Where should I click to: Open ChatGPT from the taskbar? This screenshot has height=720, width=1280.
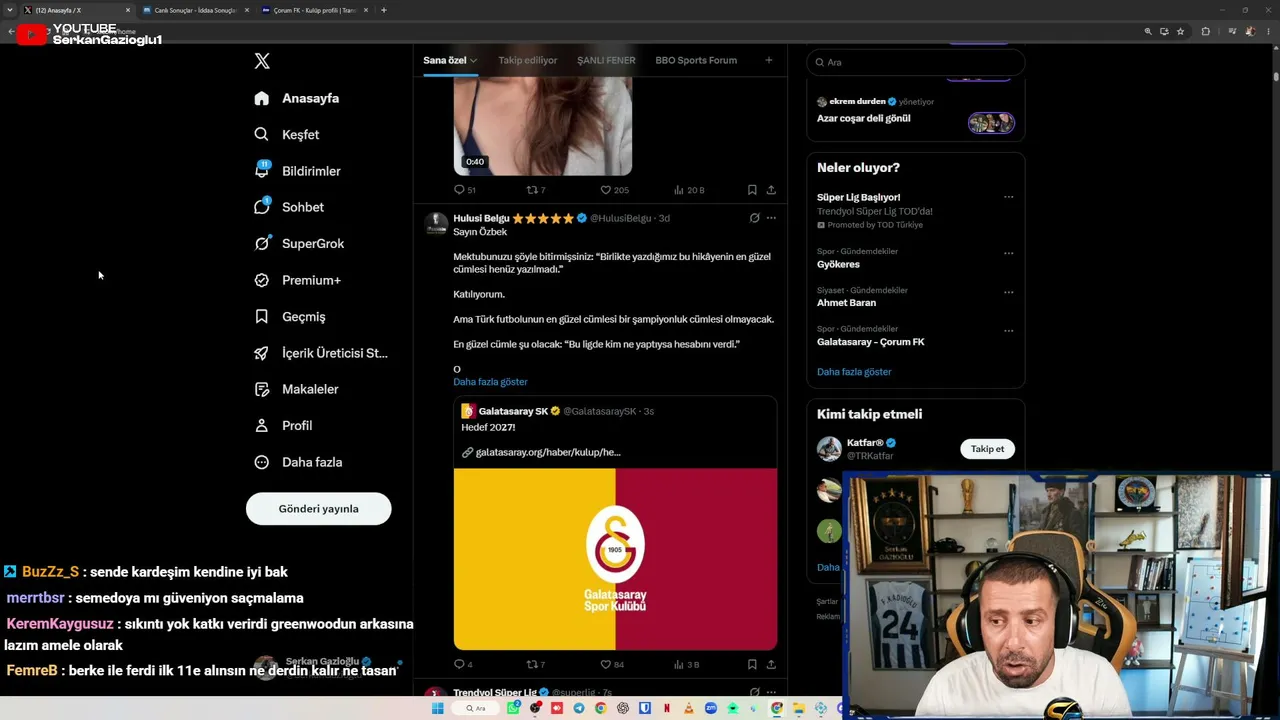pos(623,709)
